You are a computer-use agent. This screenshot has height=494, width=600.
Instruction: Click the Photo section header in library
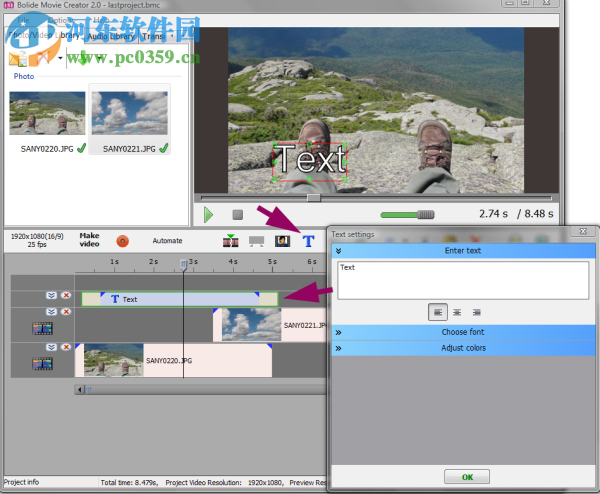[x=24, y=76]
